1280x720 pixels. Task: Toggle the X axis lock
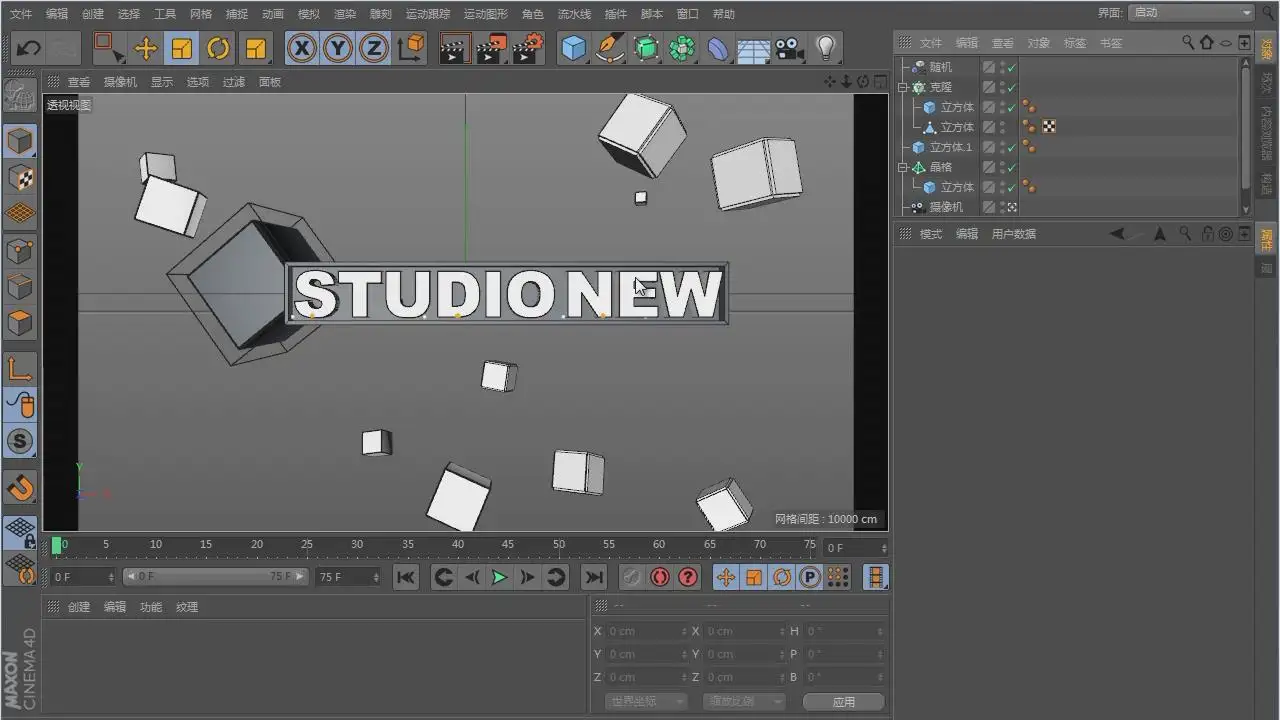click(302, 48)
